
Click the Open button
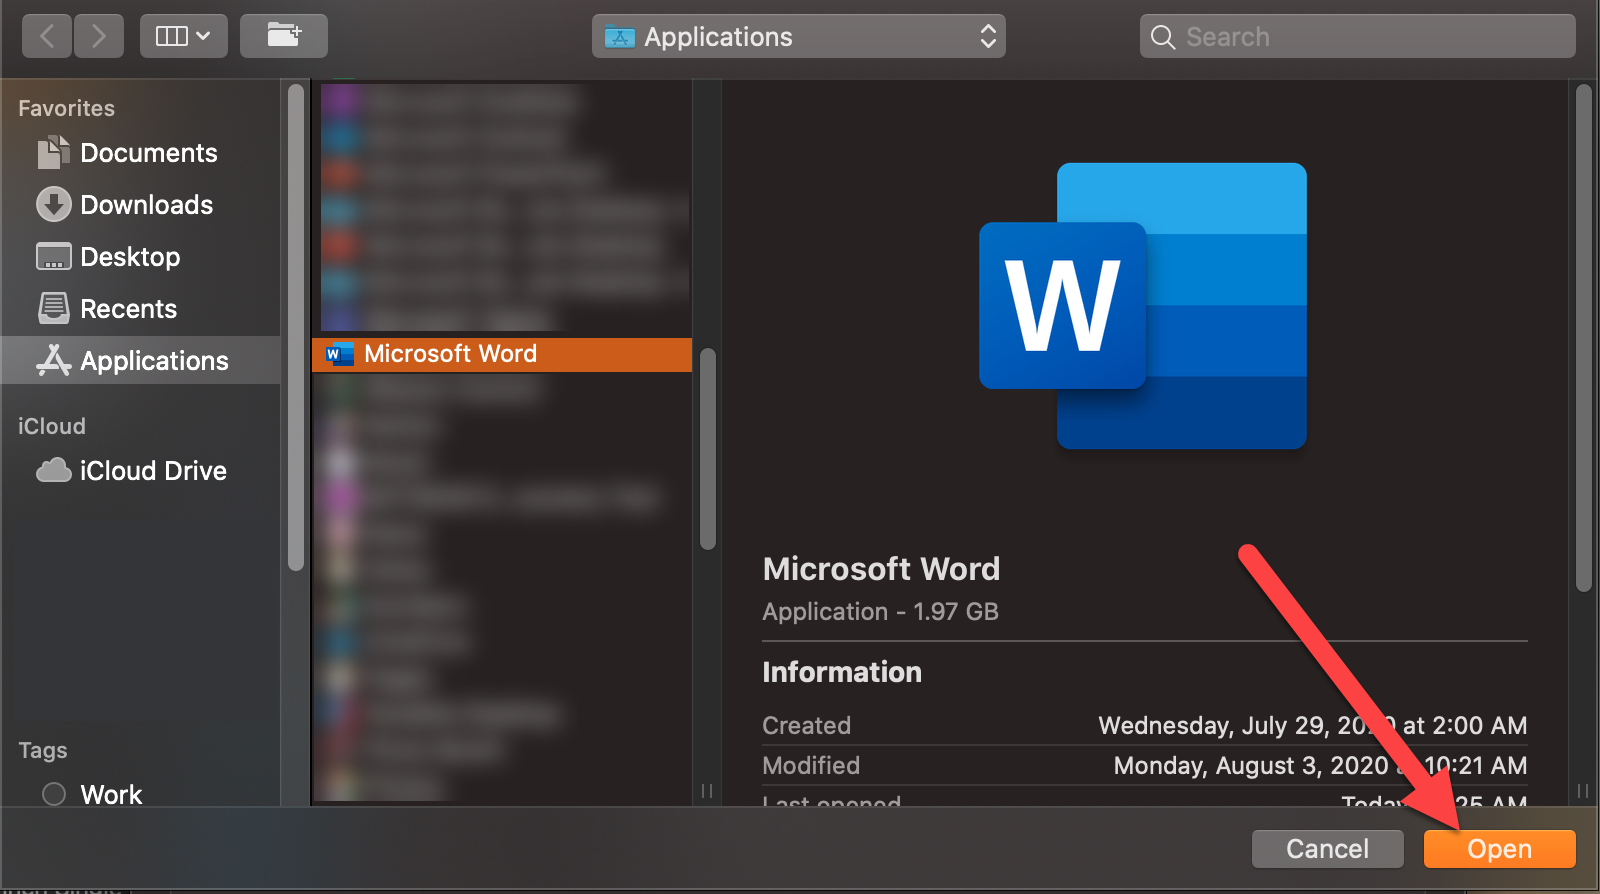click(x=1499, y=849)
